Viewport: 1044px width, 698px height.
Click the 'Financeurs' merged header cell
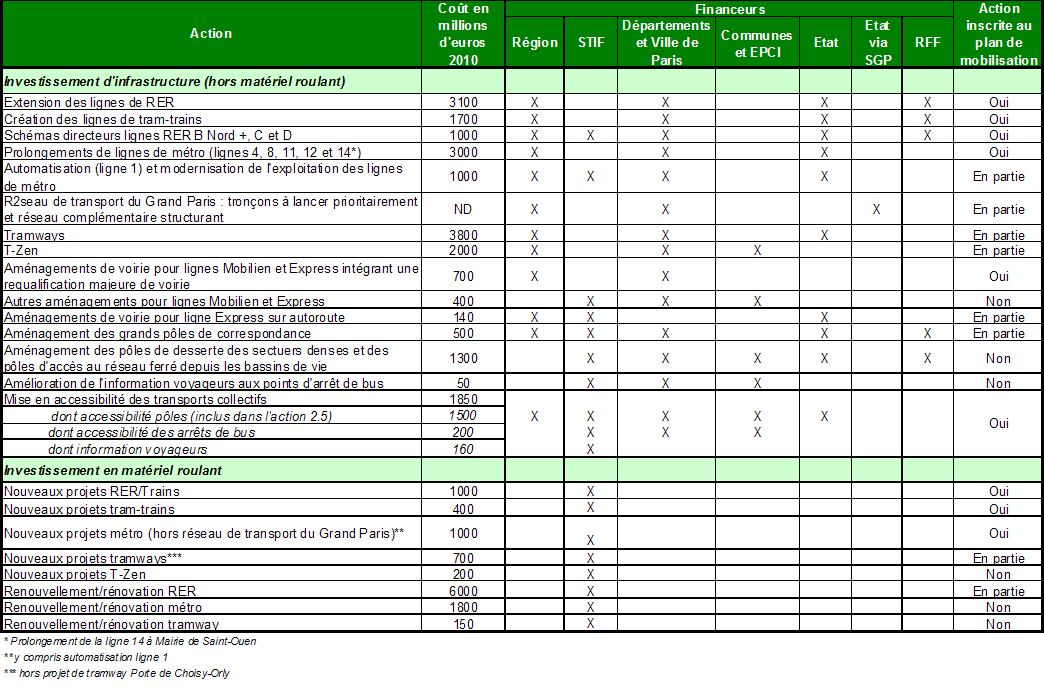[x=728, y=9]
